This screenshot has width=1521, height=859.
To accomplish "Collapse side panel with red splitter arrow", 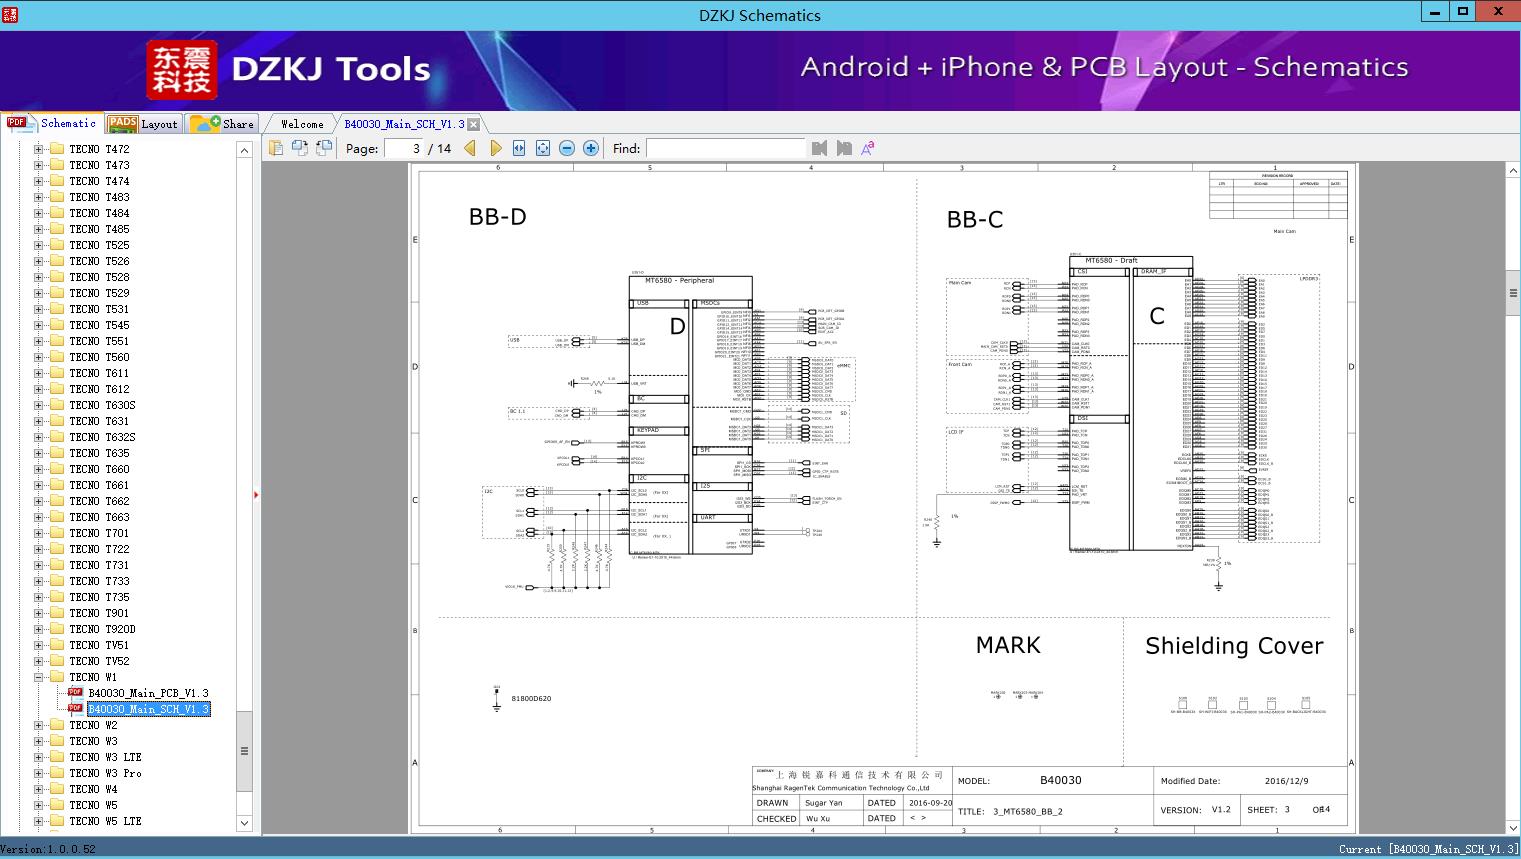I will tap(256, 494).
